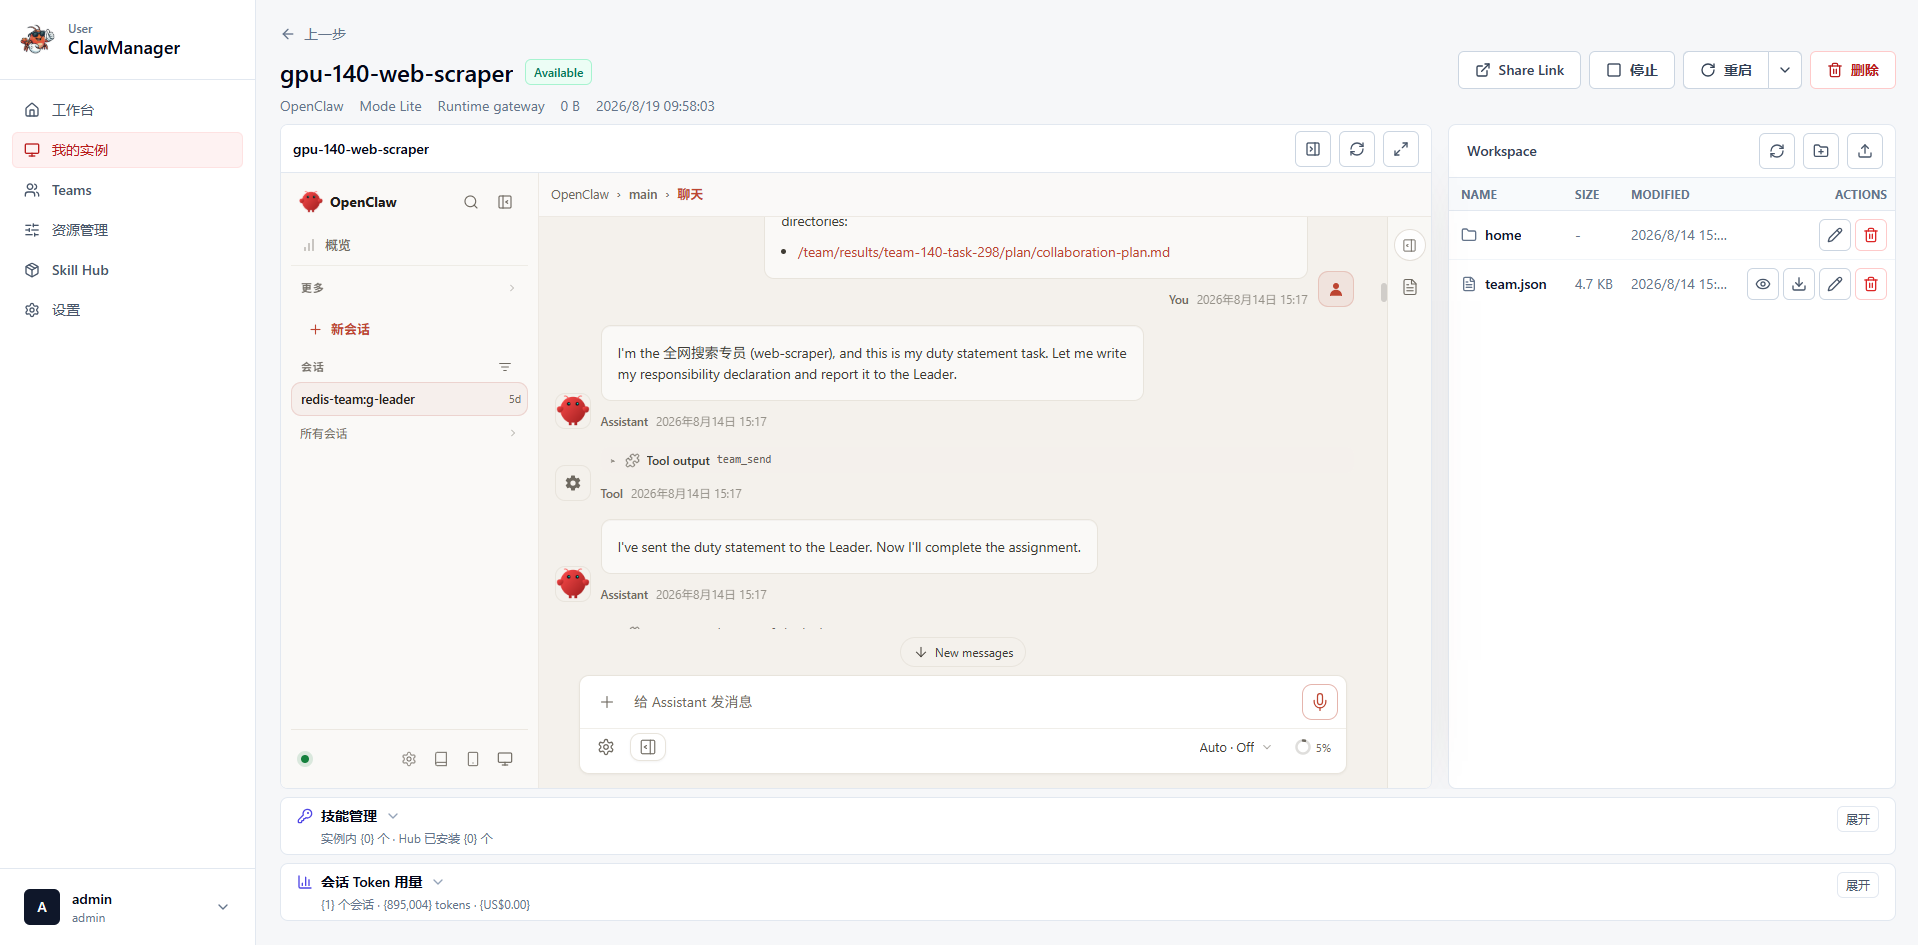Click the ClawManager logo icon
The image size is (1918, 945).
37,40
